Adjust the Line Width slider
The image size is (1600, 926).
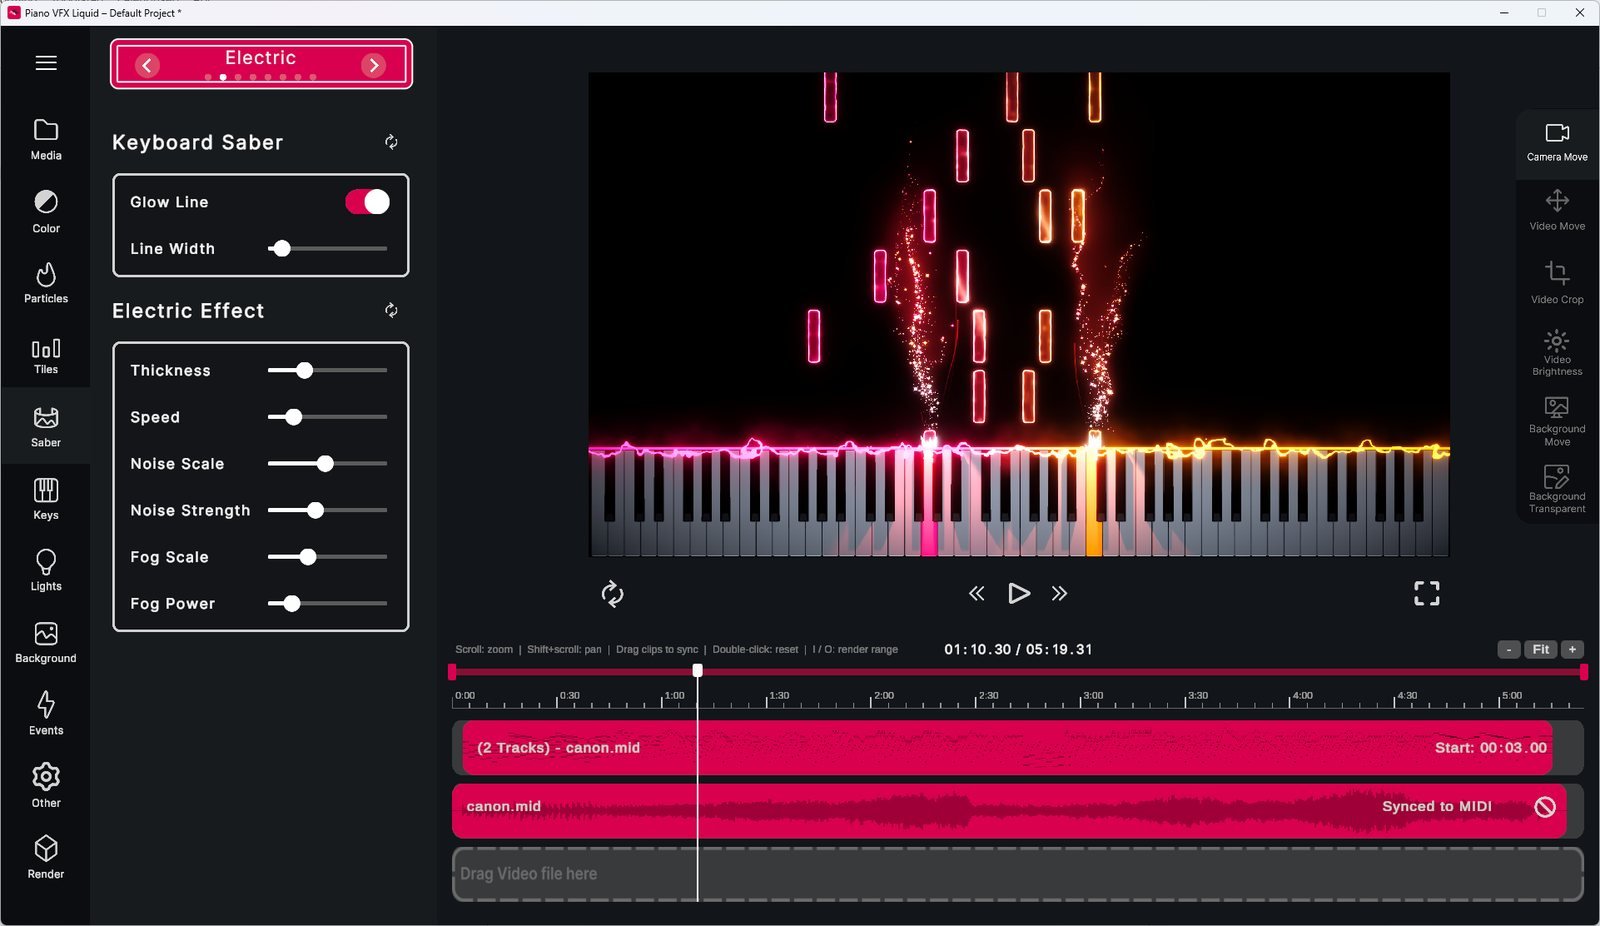click(x=327, y=249)
